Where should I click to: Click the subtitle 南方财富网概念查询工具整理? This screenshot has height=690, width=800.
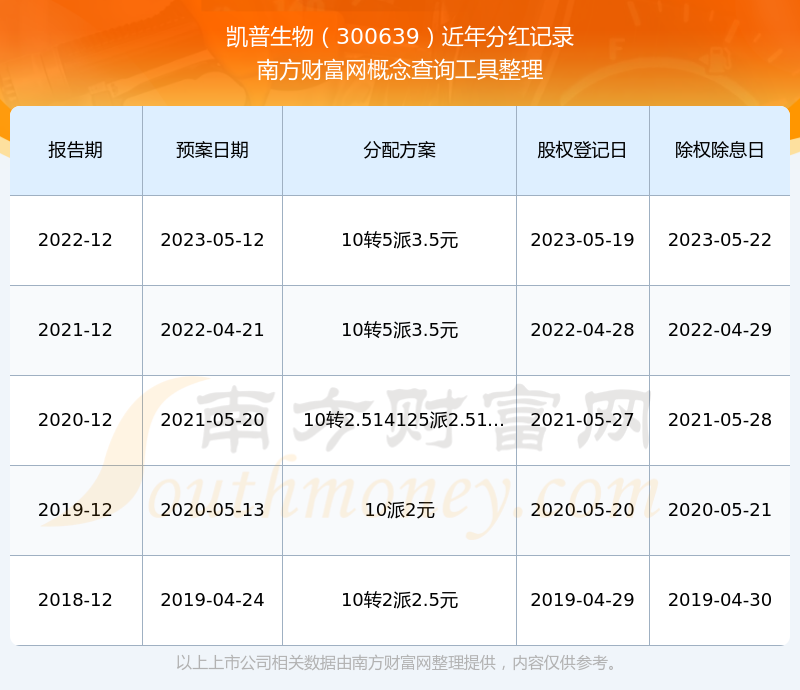pos(400,70)
